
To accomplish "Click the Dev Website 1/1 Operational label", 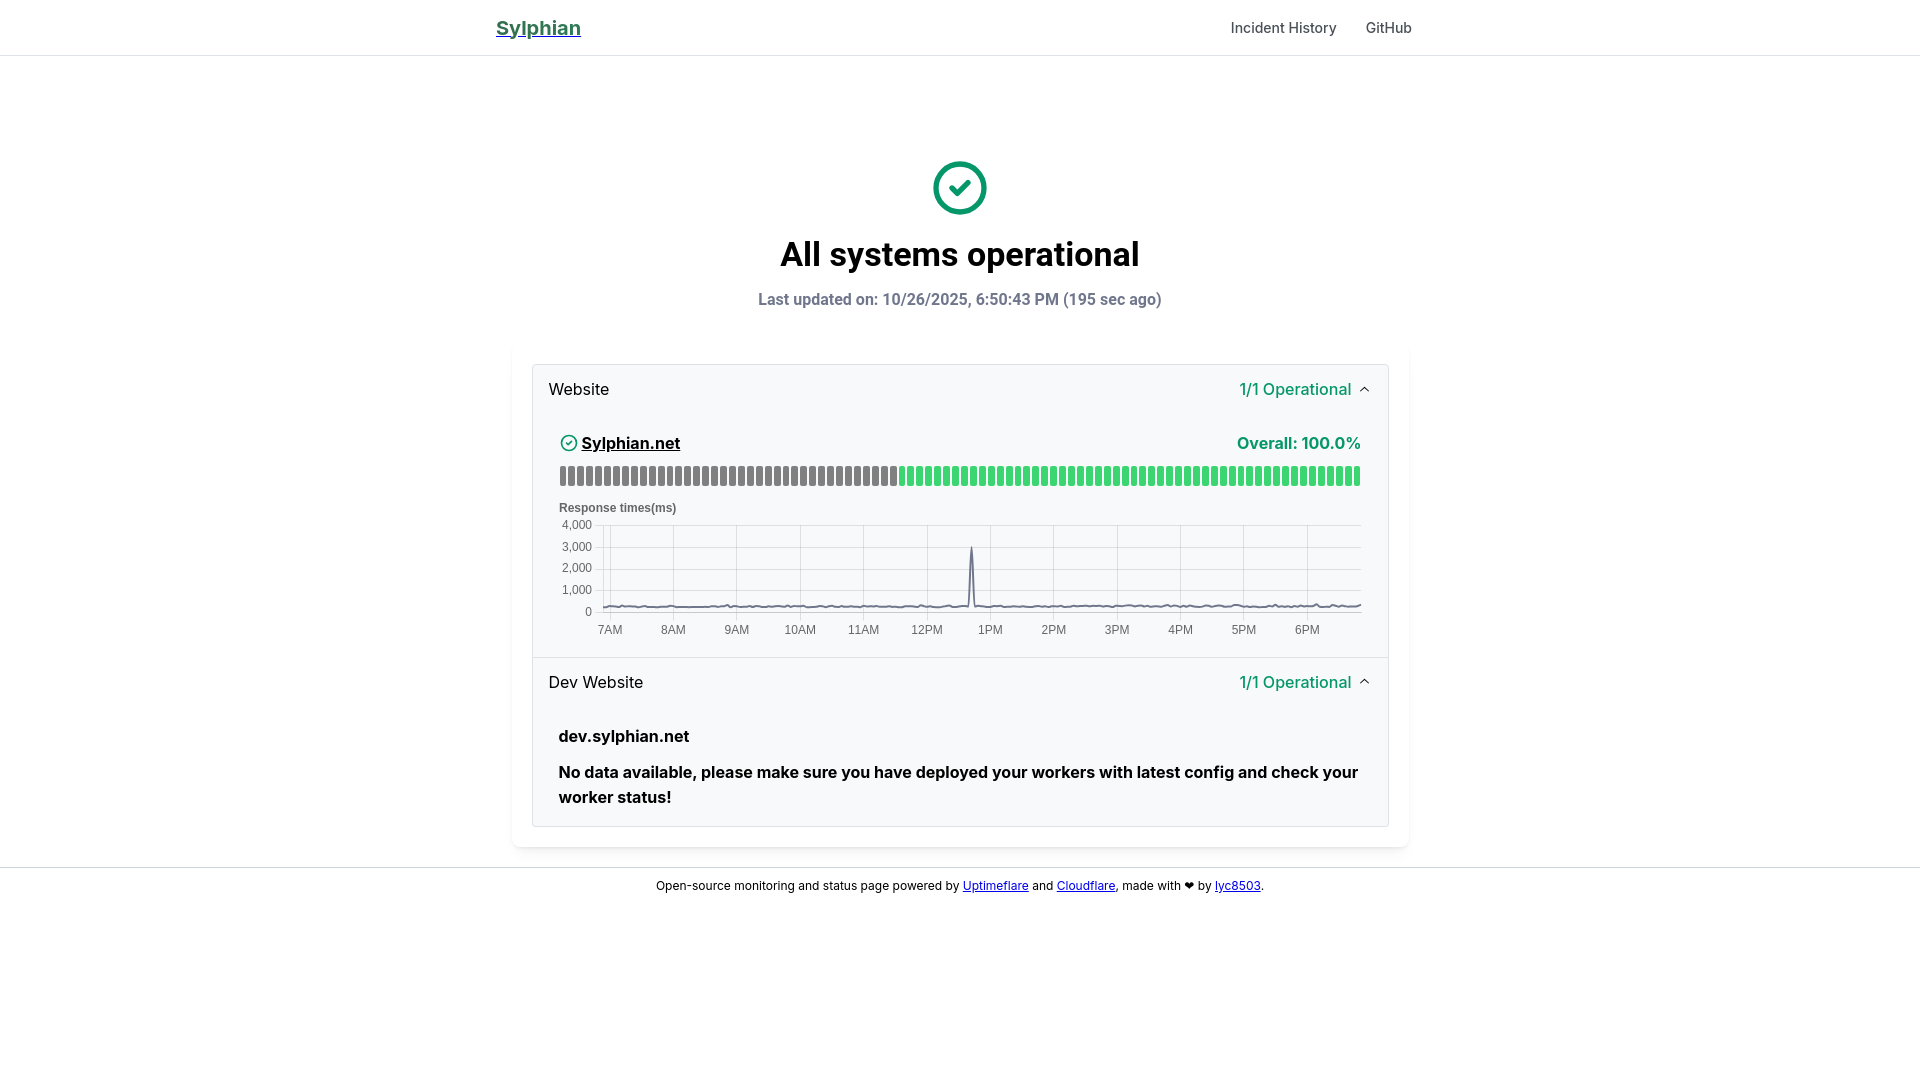I will (x=1294, y=682).
